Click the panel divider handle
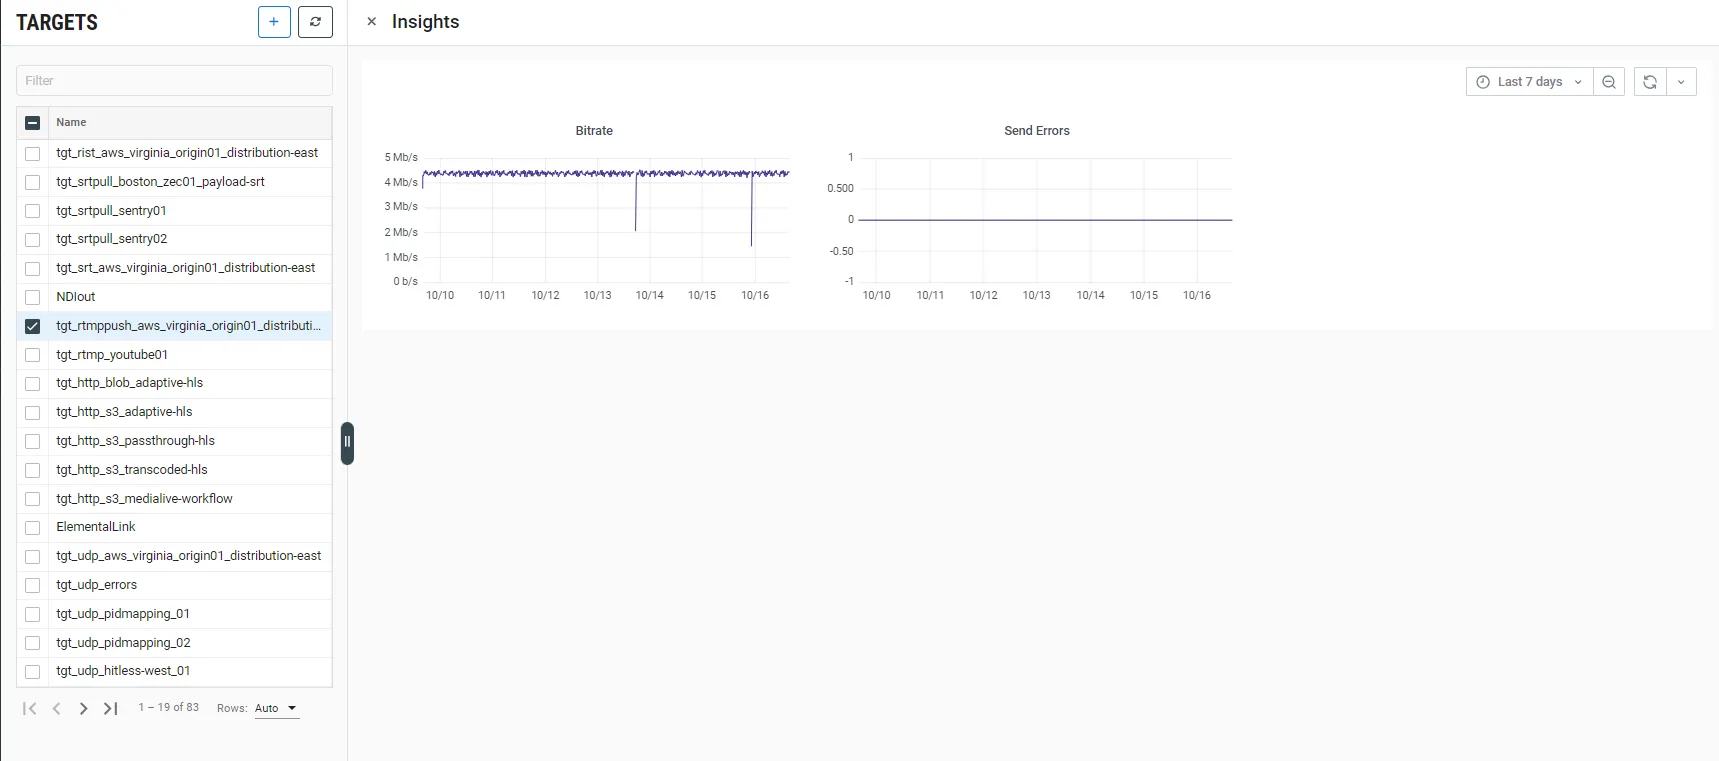1719x761 pixels. [x=347, y=443]
